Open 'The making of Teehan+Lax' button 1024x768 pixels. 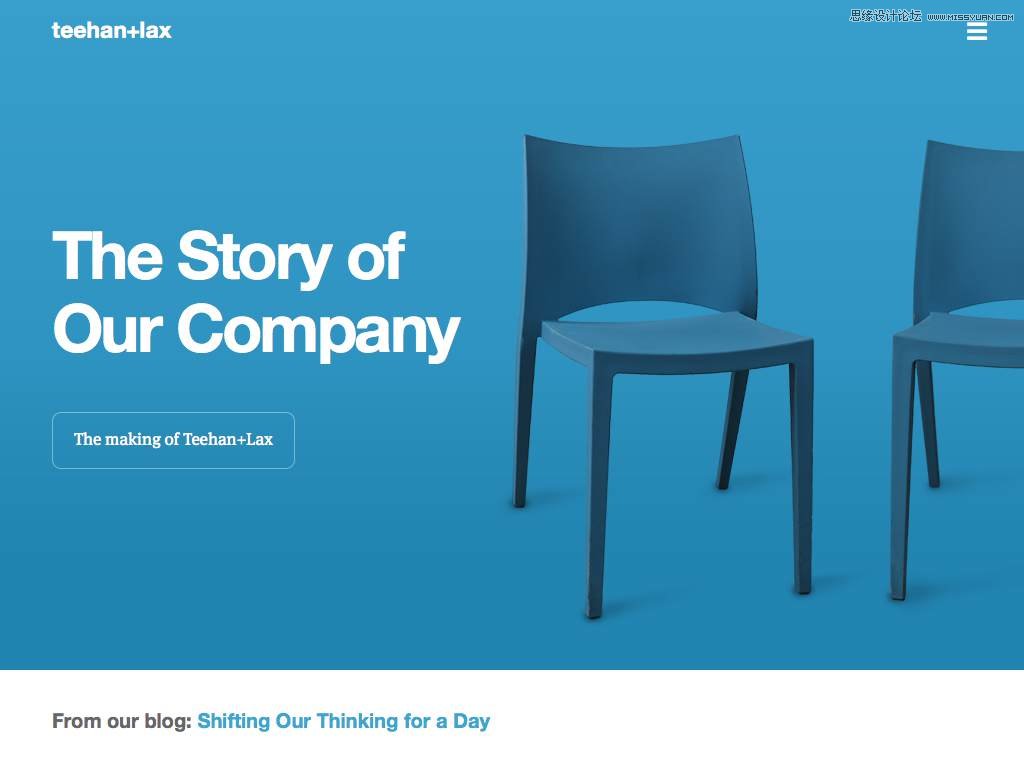173,440
